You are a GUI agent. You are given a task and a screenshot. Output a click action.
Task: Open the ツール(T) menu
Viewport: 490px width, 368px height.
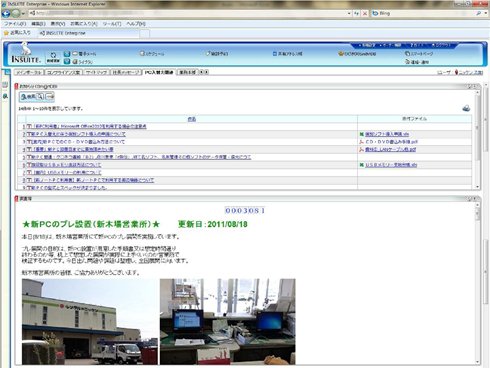(x=112, y=24)
